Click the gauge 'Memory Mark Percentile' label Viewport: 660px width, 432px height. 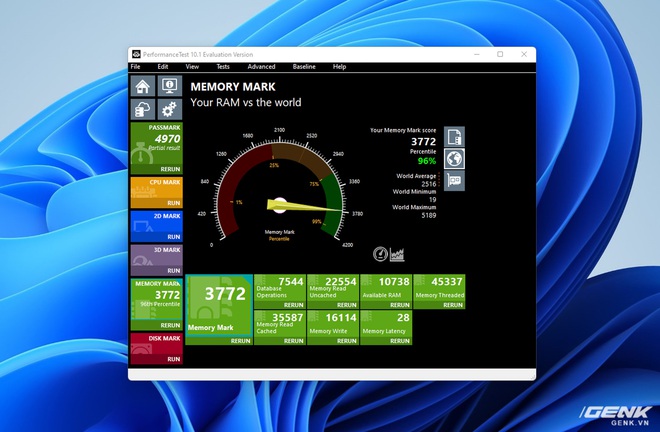point(279,235)
